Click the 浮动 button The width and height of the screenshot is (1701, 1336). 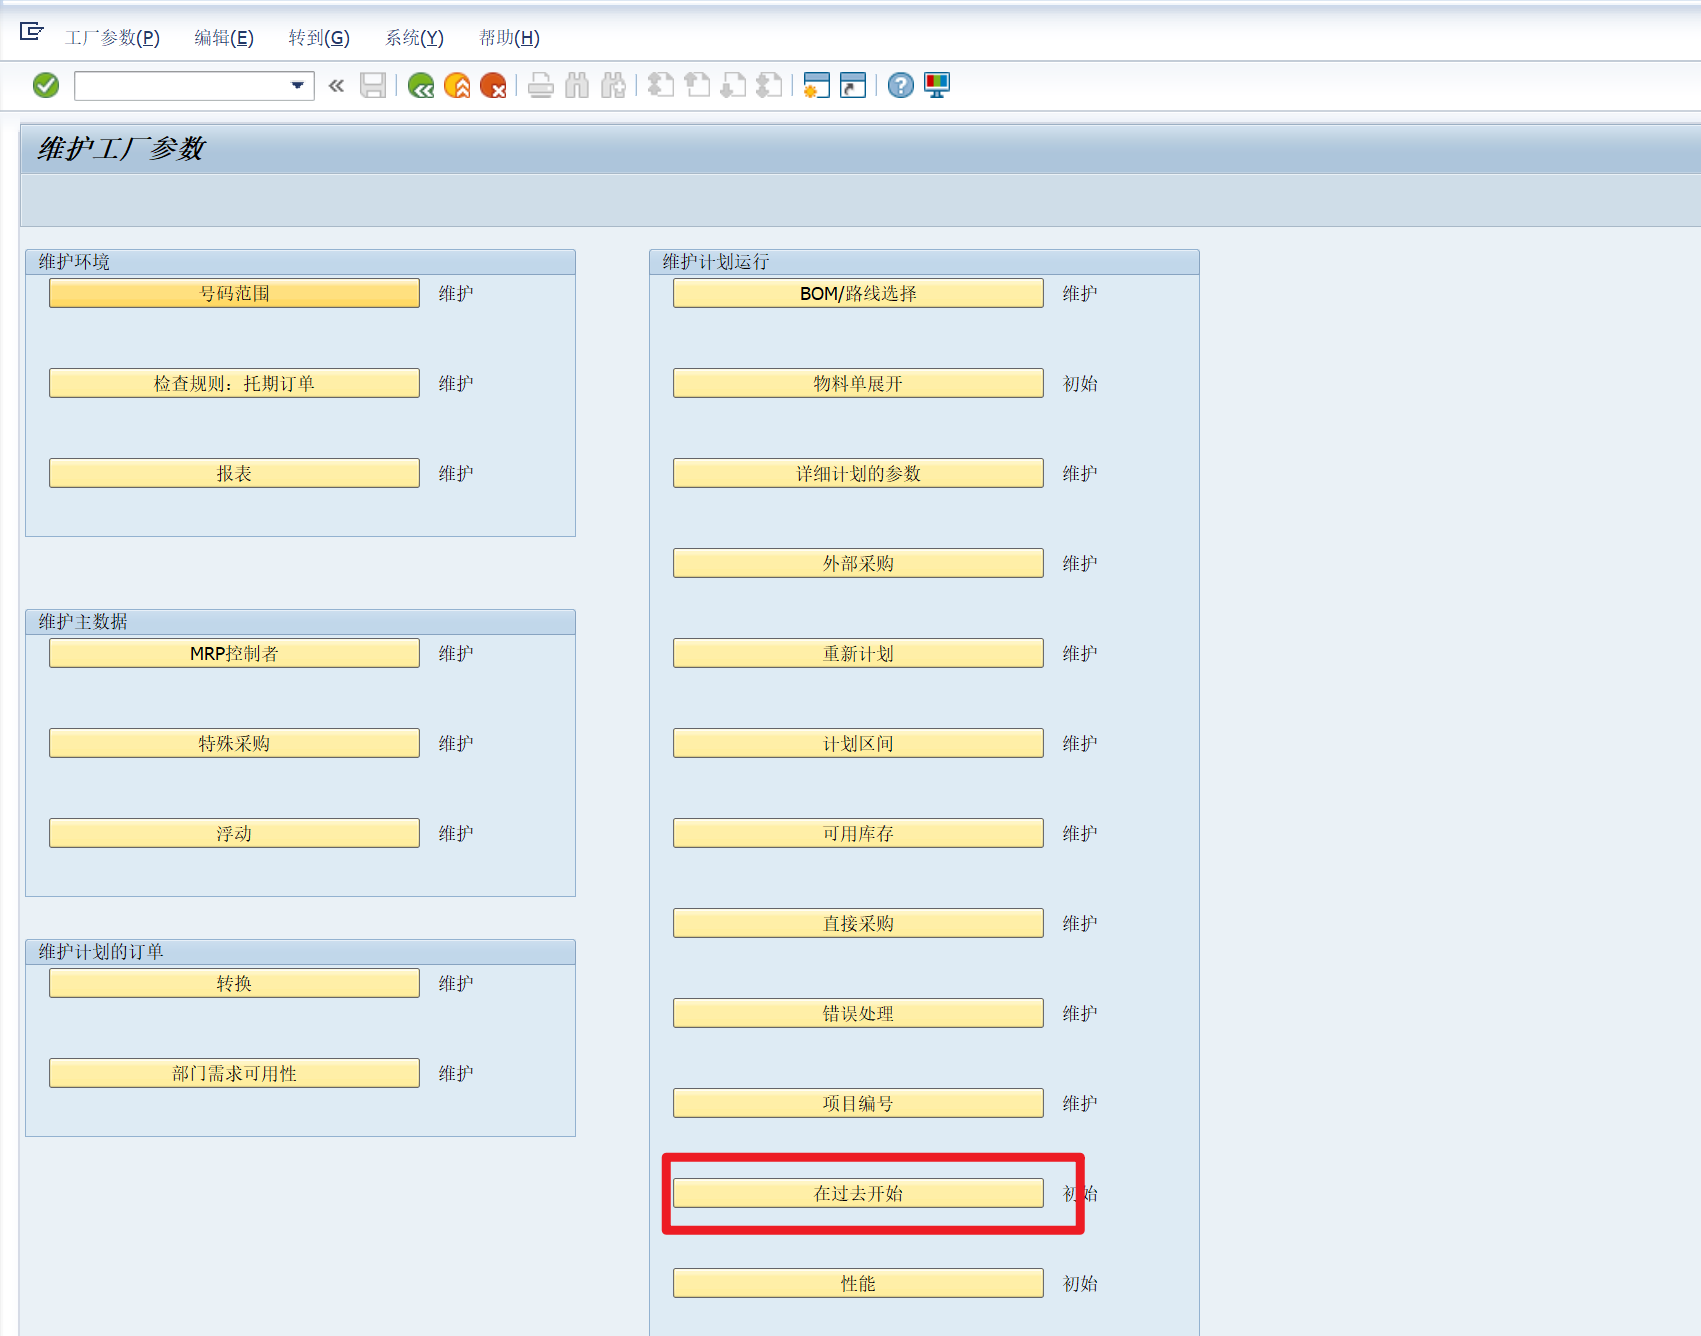(234, 833)
